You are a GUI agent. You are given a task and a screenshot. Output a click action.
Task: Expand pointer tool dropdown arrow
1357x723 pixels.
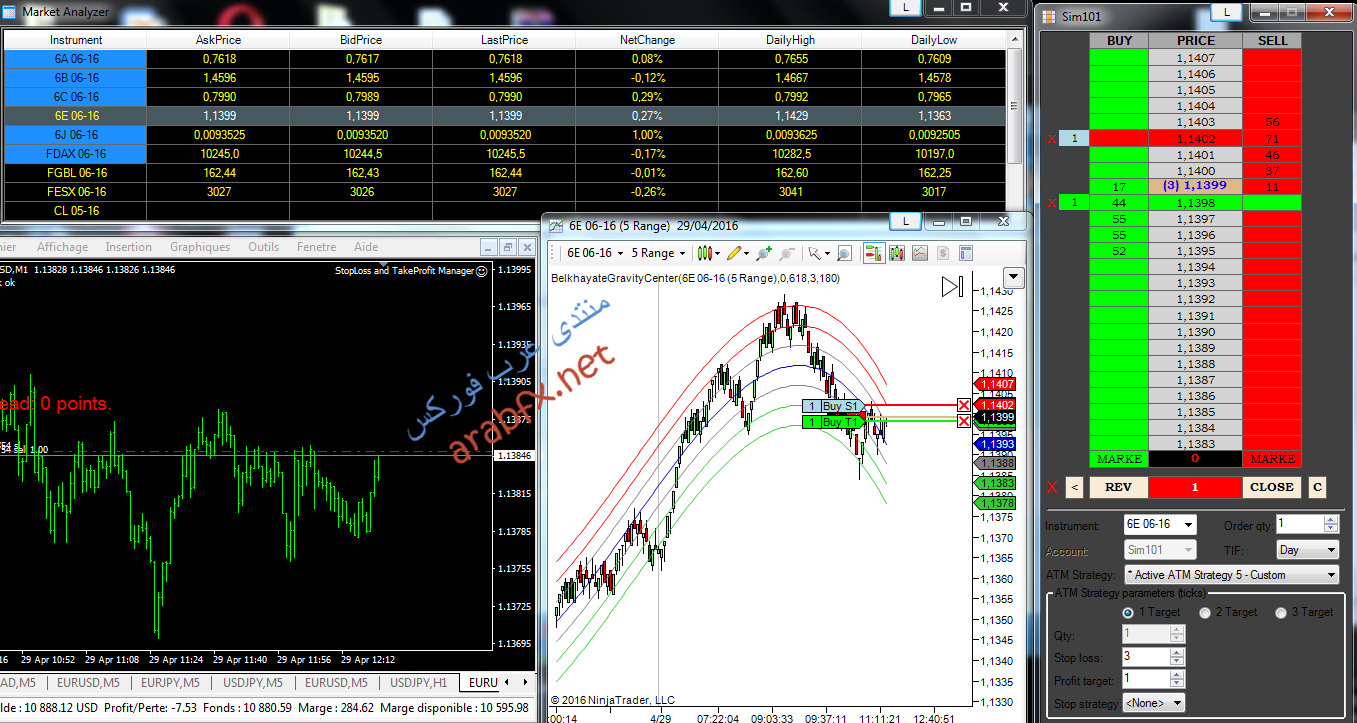[827, 253]
